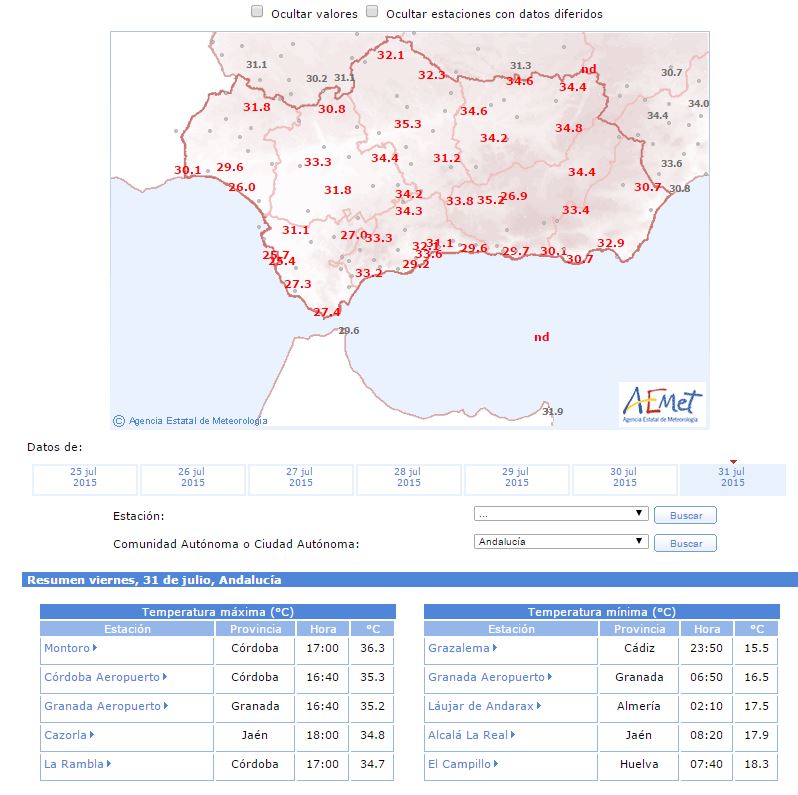Open the Alcalá La Real station link

pos(468,735)
